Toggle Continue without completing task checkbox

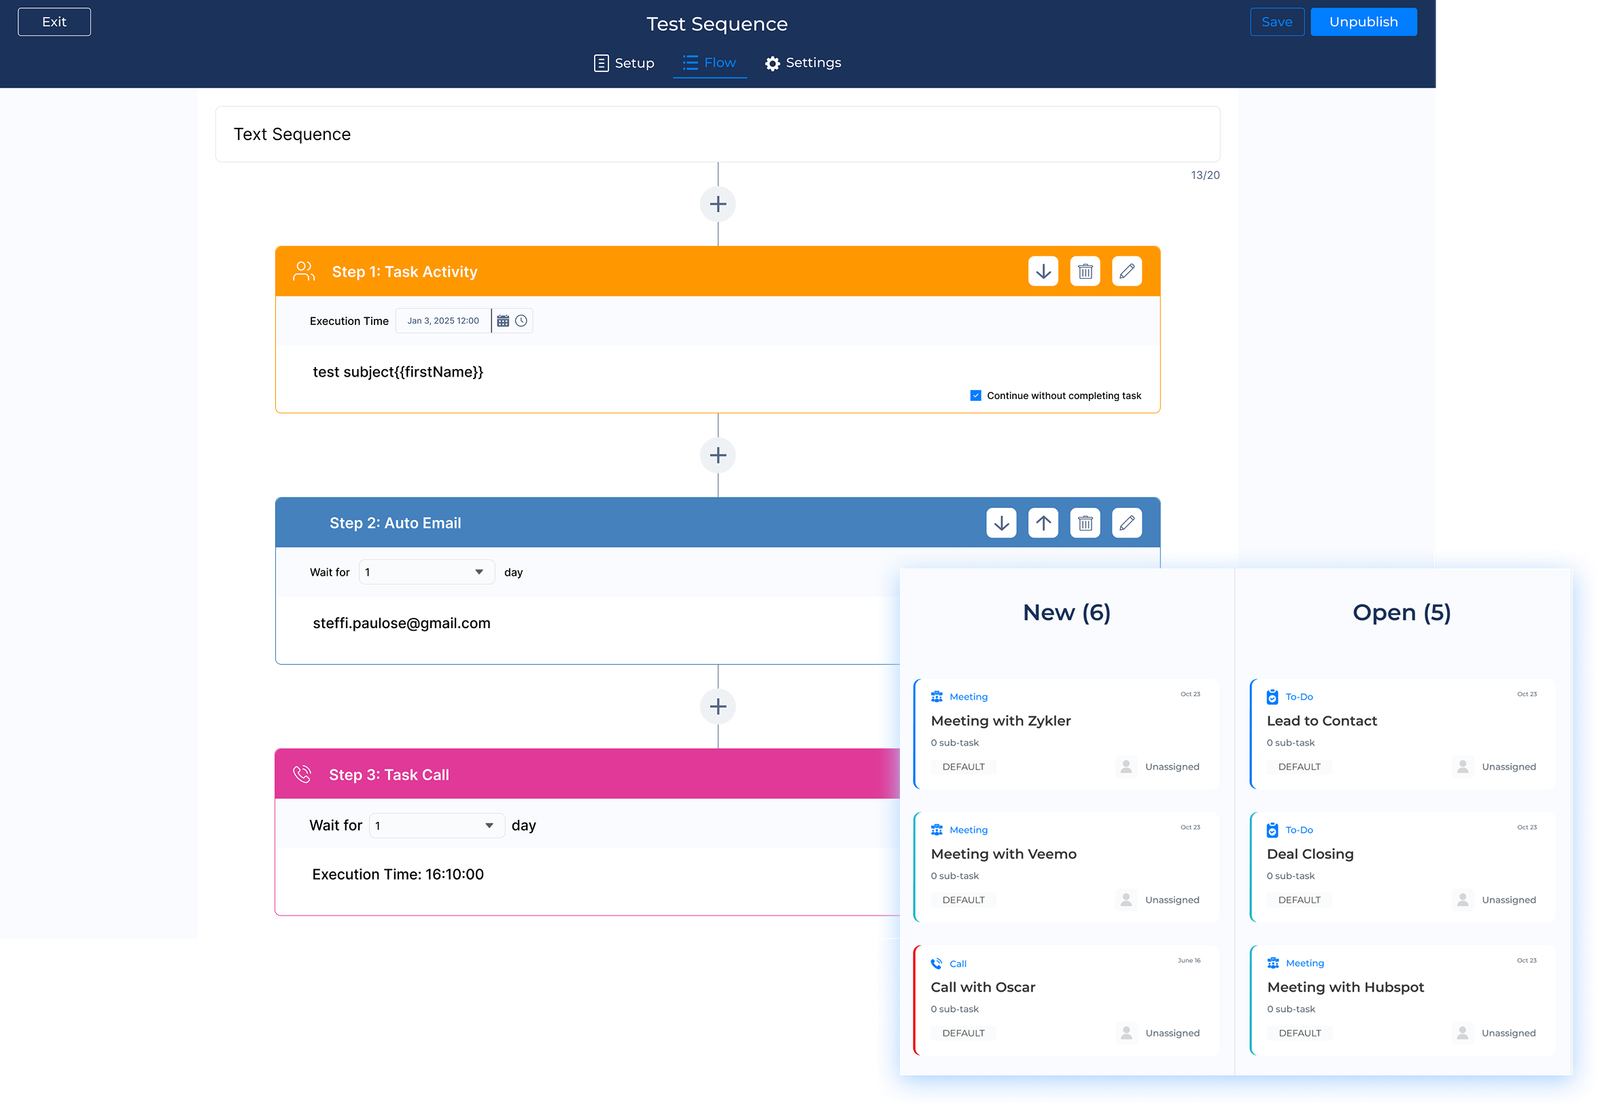click(976, 396)
